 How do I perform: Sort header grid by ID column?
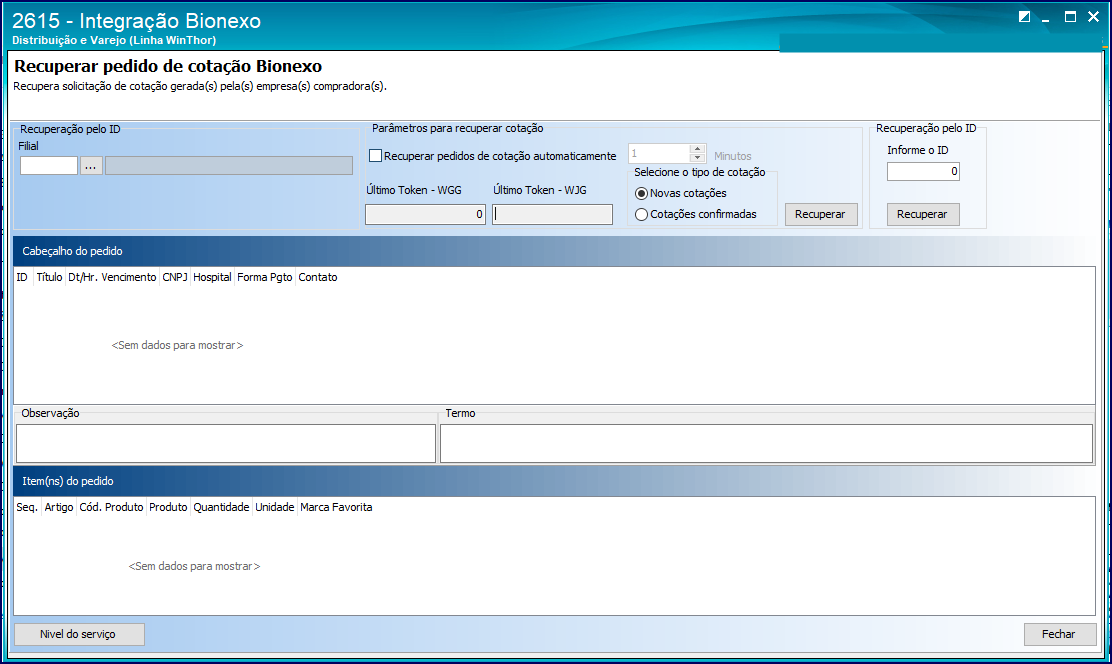[x=23, y=277]
